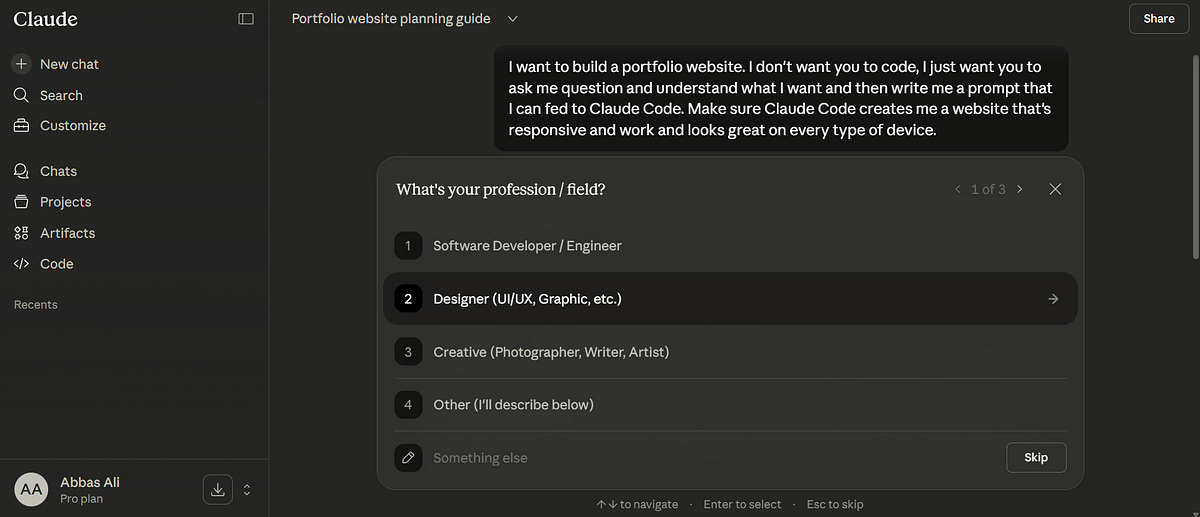Image resolution: width=1200 pixels, height=517 pixels.
Task: Click the Skip button
Action: point(1036,457)
